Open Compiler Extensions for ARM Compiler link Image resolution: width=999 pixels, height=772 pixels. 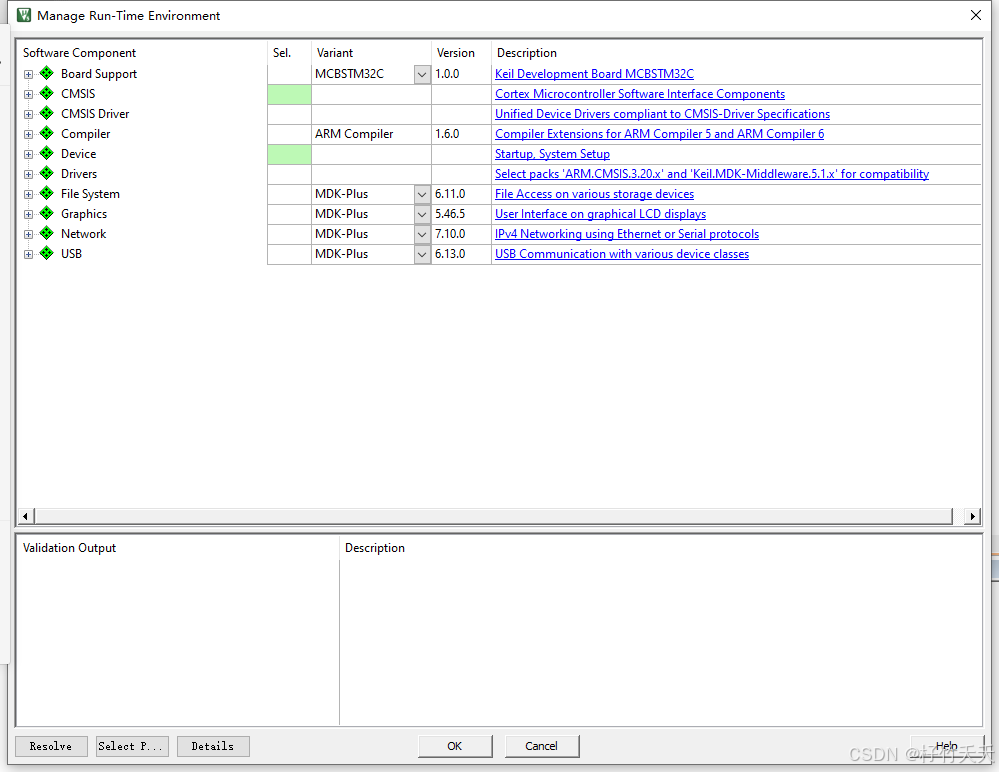pos(659,134)
